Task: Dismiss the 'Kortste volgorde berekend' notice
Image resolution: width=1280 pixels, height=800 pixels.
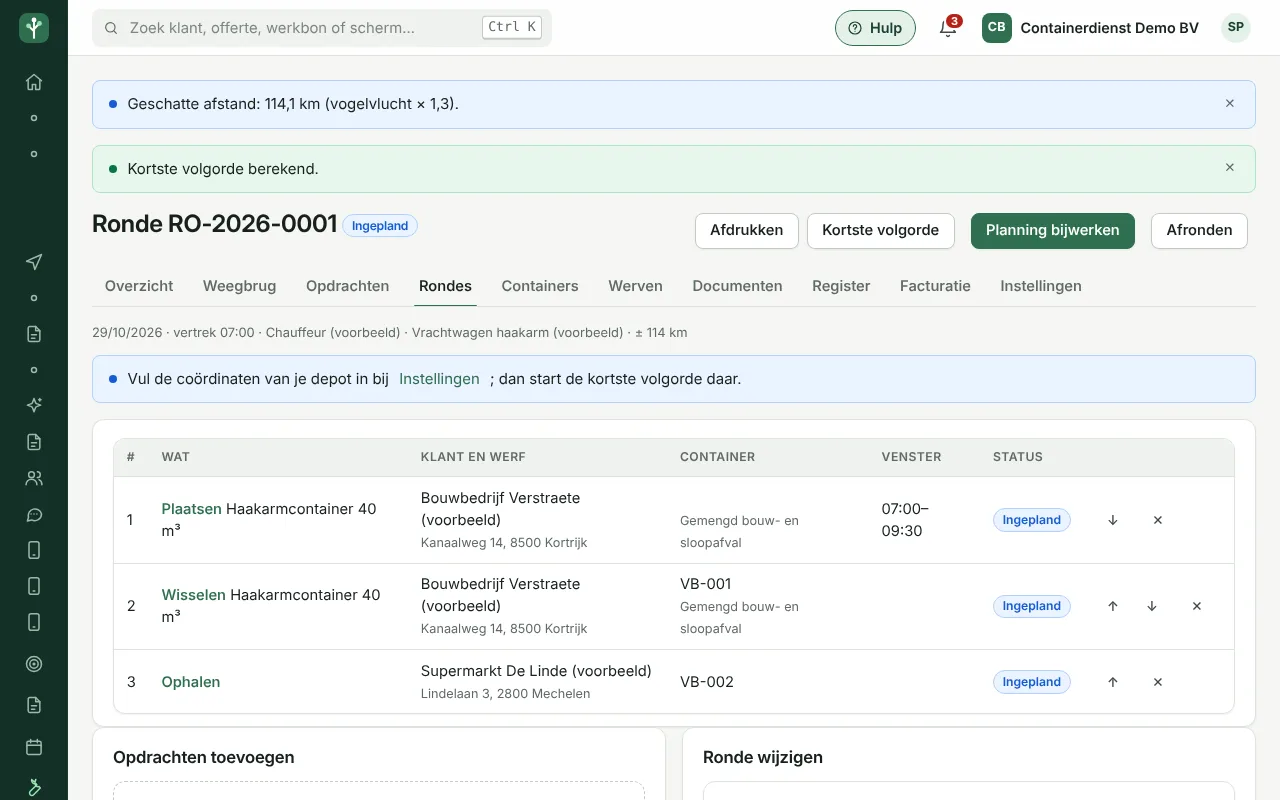Action: tap(1230, 168)
